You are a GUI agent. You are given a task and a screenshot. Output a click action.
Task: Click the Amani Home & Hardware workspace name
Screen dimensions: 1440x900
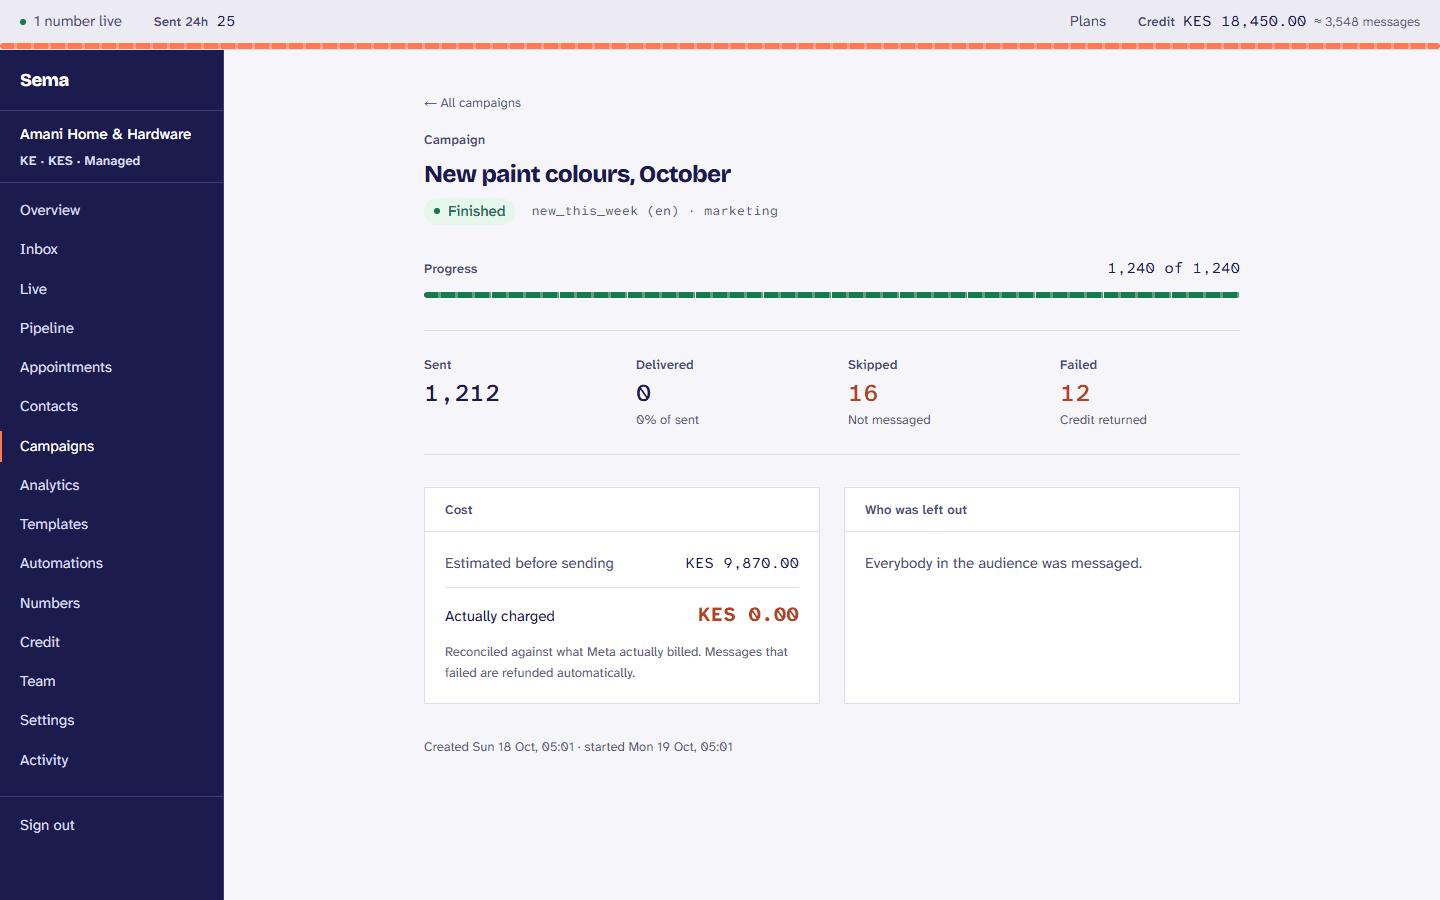[x=105, y=134]
